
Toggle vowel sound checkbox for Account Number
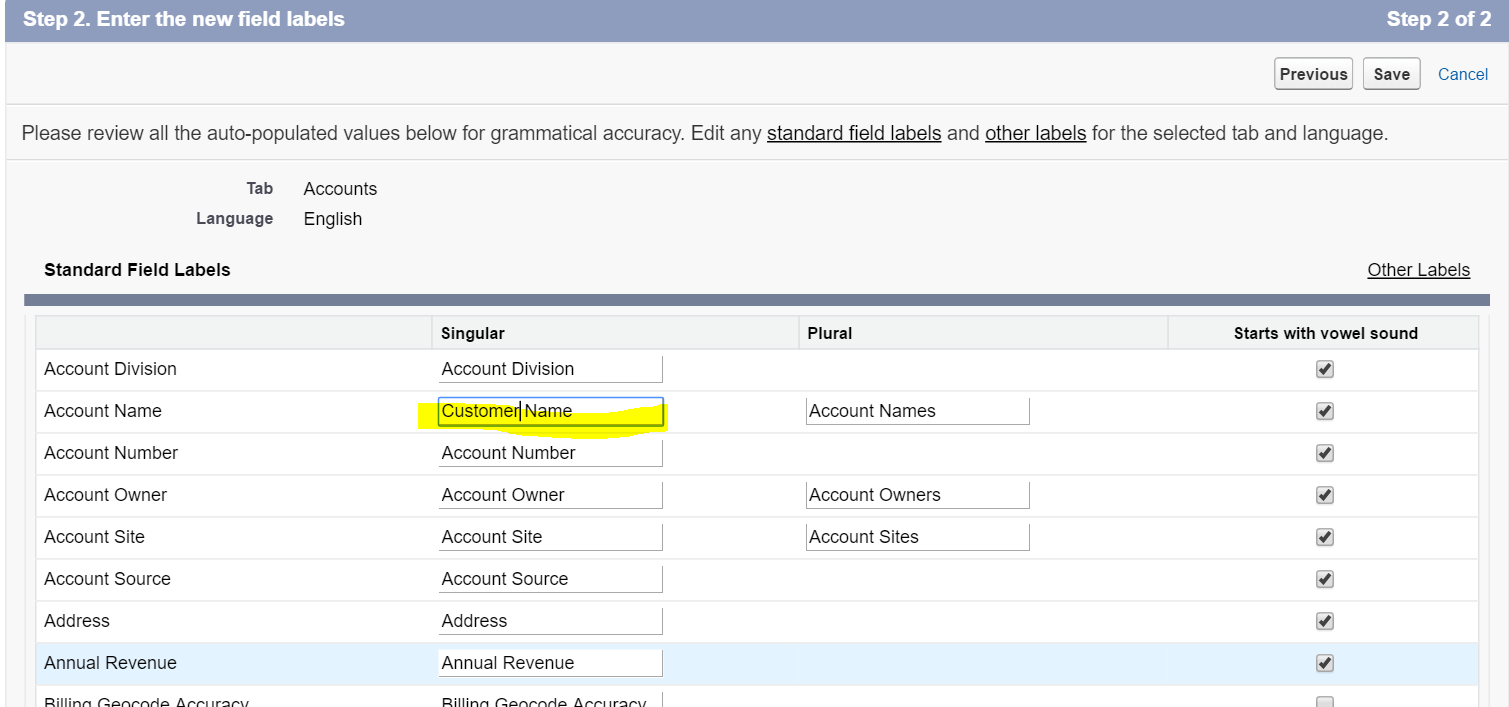pos(1324,453)
